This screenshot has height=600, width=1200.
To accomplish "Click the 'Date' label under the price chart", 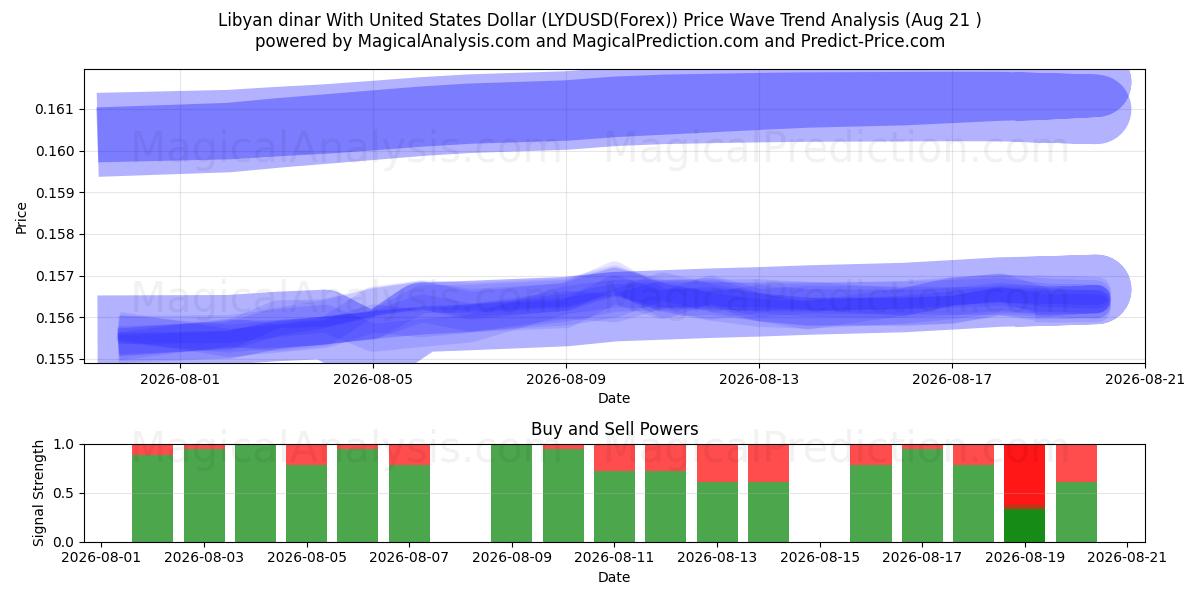I will 614,398.
